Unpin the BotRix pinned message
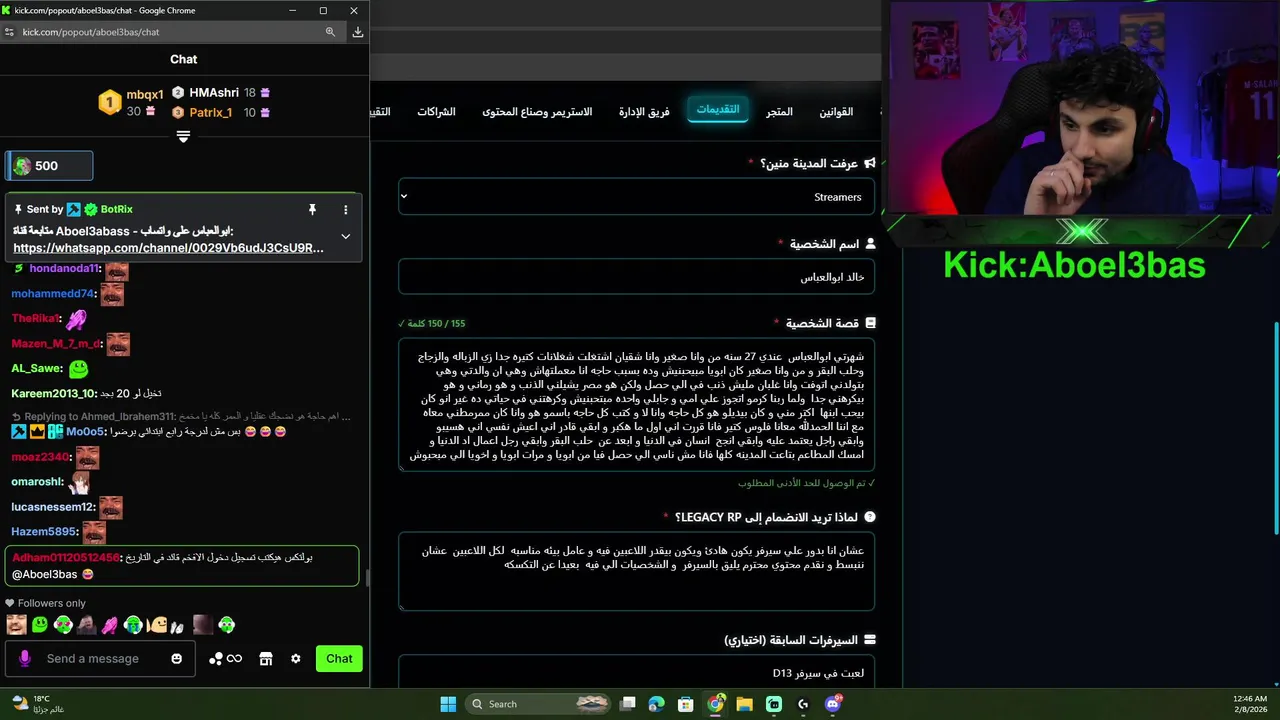This screenshot has width=1280, height=720. pyautogui.click(x=312, y=209)
